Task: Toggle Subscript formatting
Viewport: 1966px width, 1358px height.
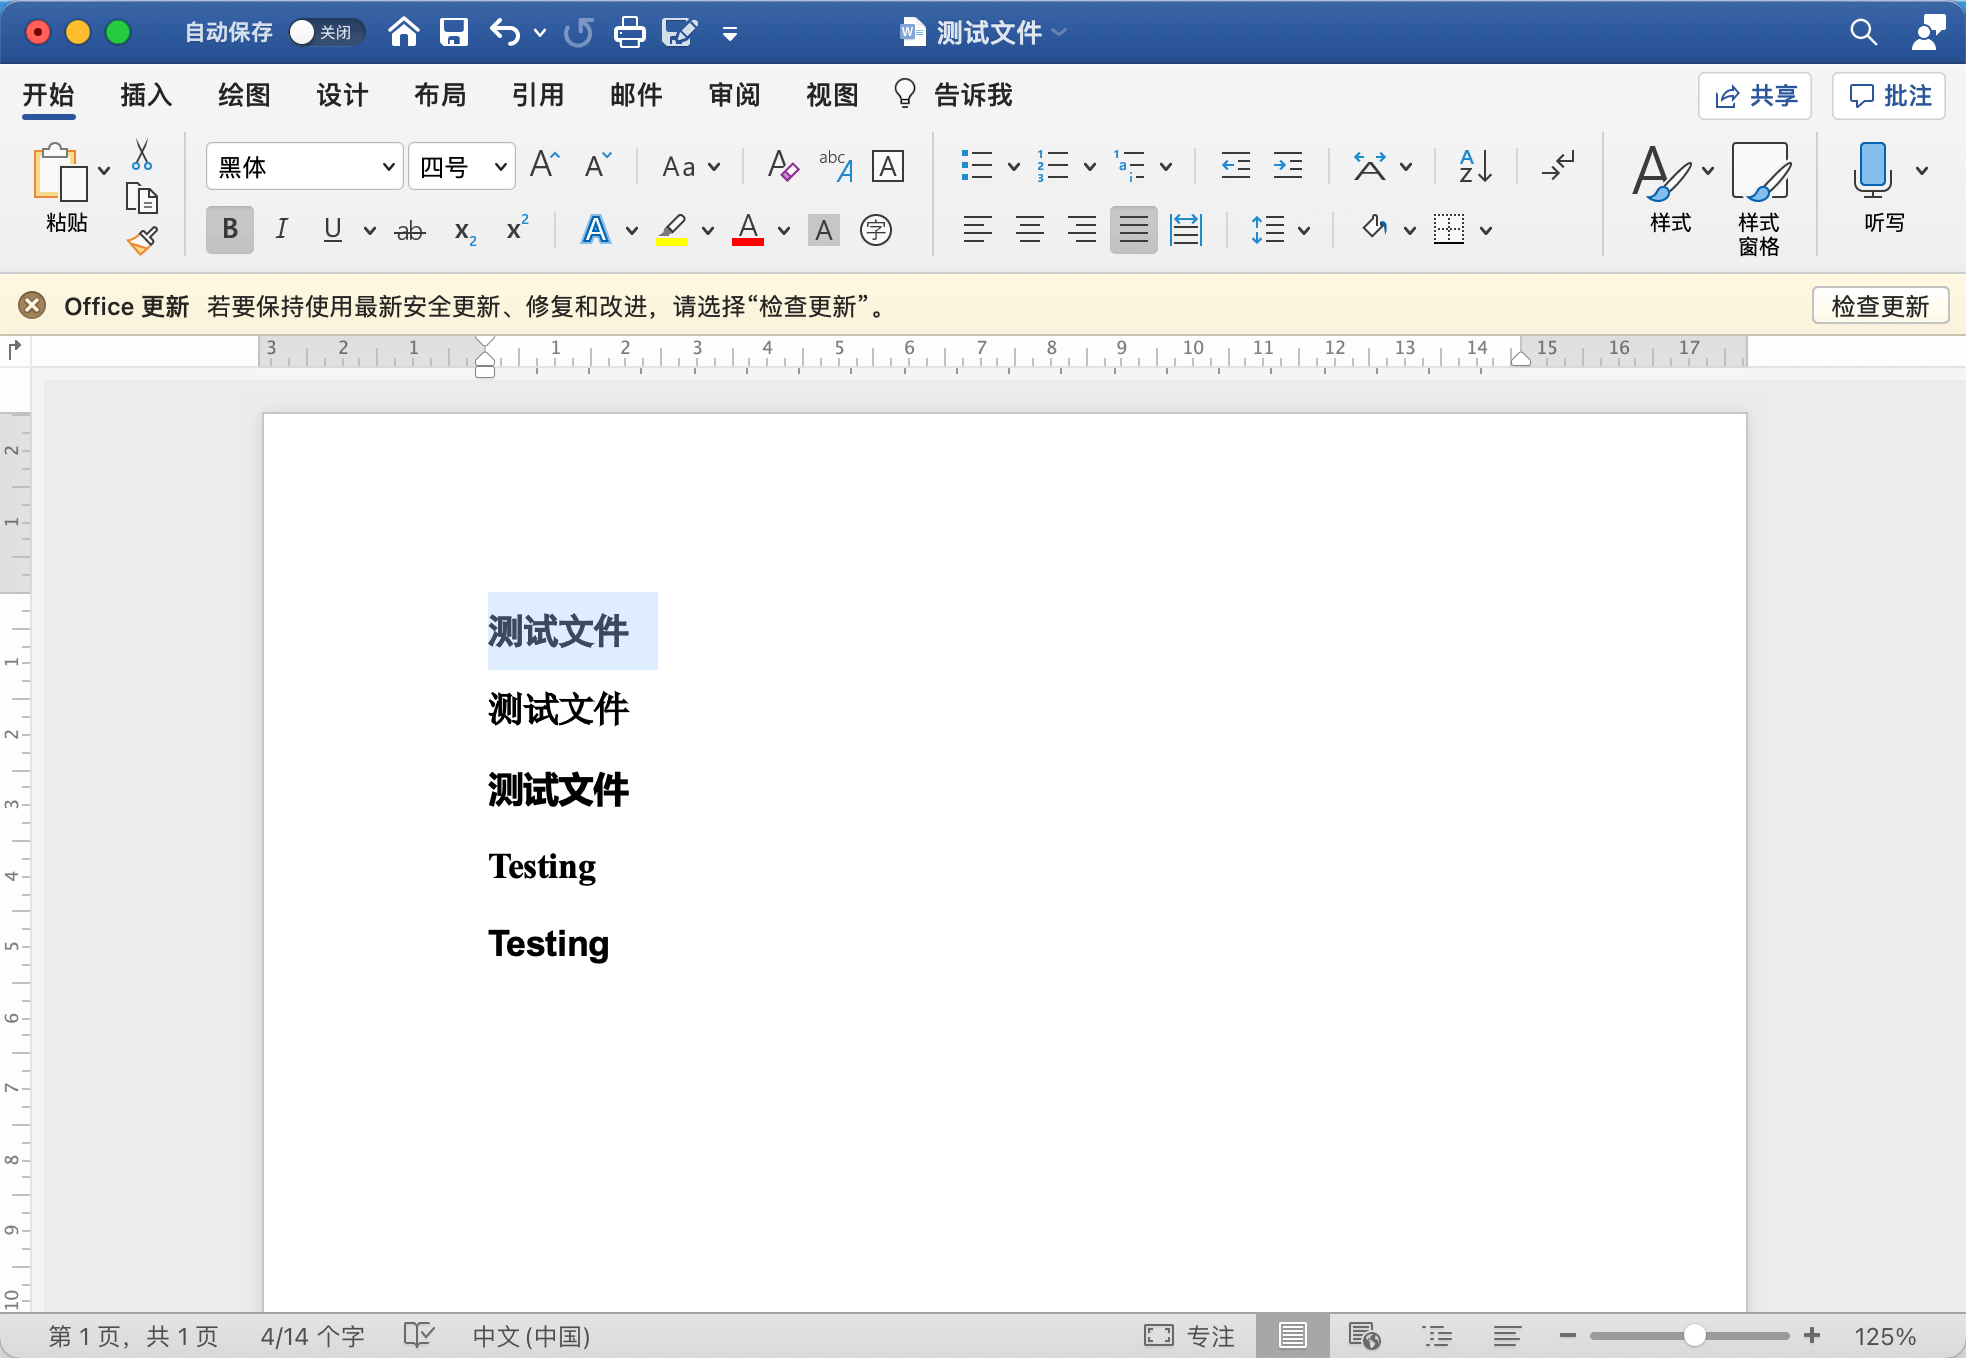Action: tap(465, 232)
